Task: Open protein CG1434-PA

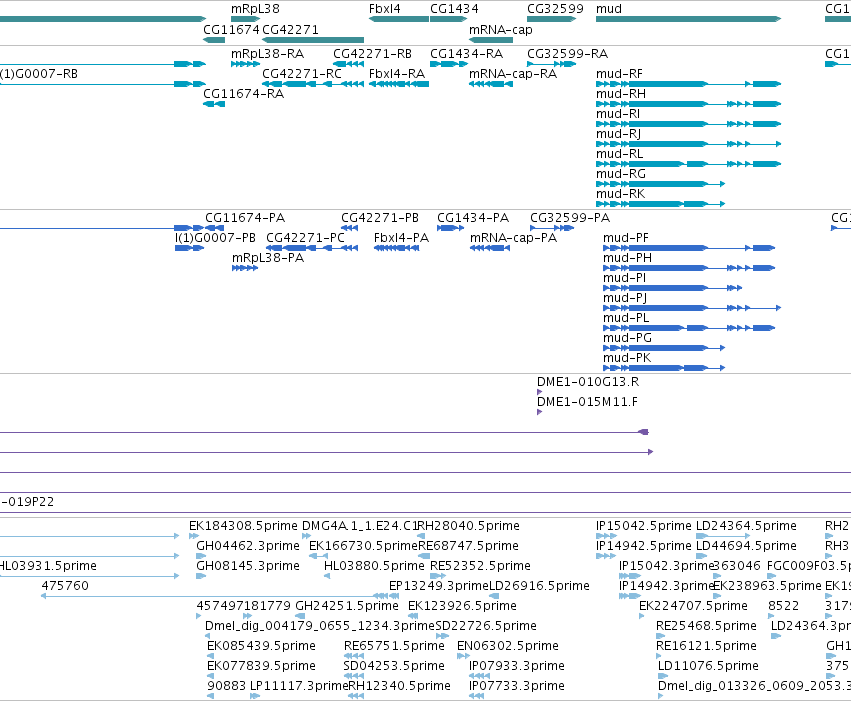Action: coord(473,218)
